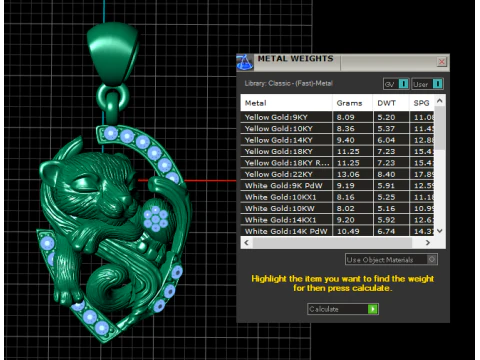The height and width of the screenshot is (360, 480).
Task: Click the scroll right arrow under table
Action: click(428, 243)
